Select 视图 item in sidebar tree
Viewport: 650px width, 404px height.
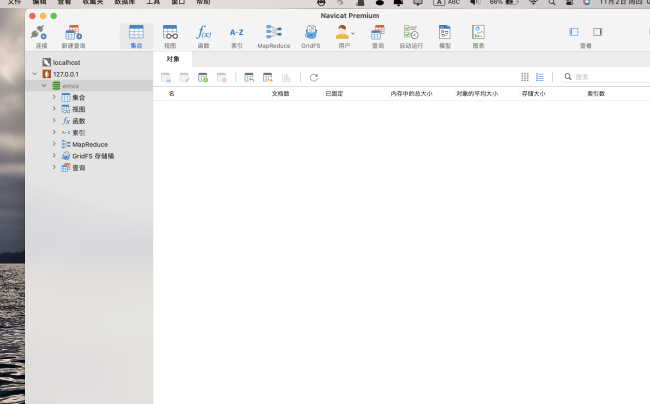[x=78, y=109]
